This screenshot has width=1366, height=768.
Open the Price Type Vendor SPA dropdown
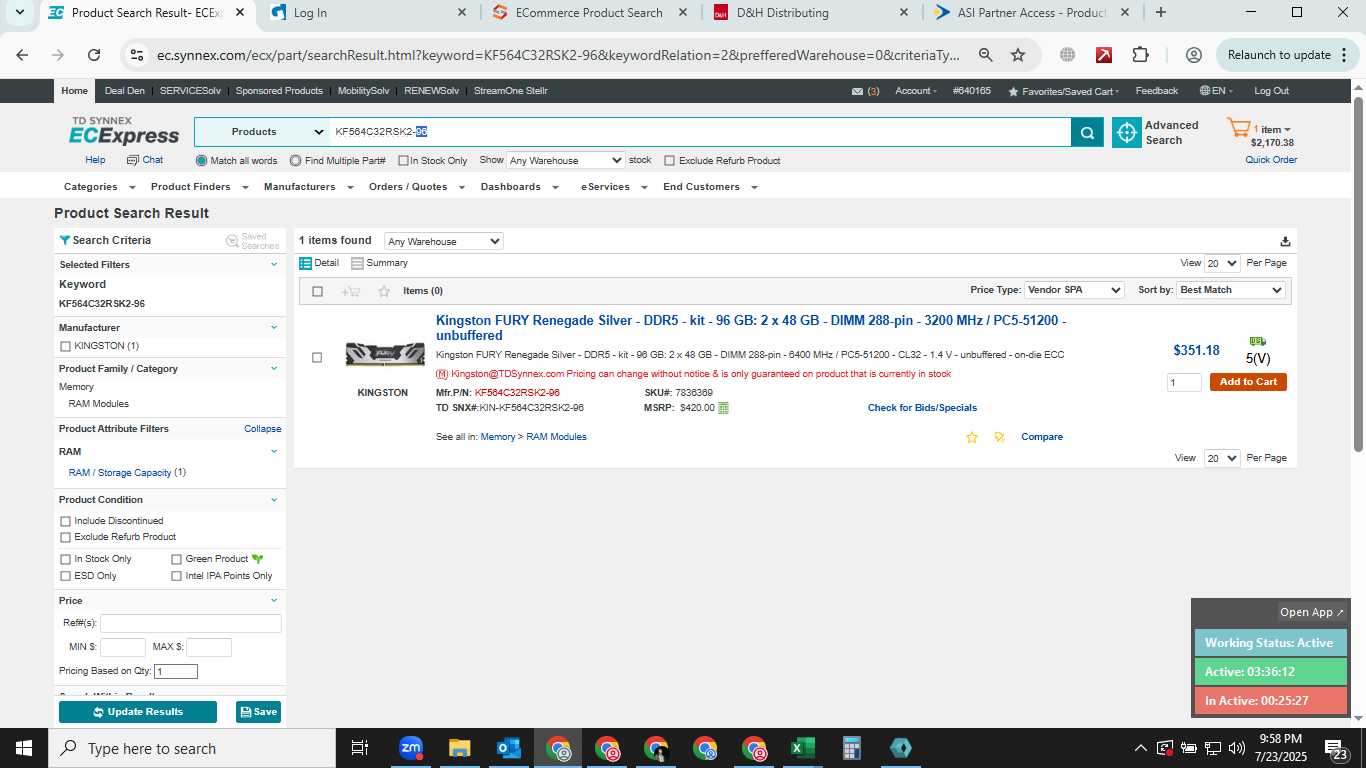tap(1075, 290)
